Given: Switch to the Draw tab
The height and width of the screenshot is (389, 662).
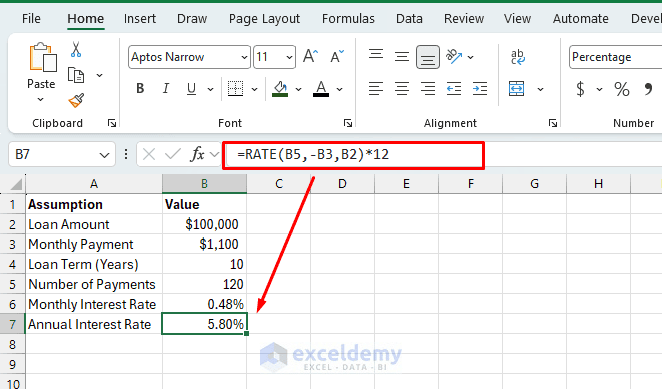Looking at the screenshot, I should (x=192, y=19).
